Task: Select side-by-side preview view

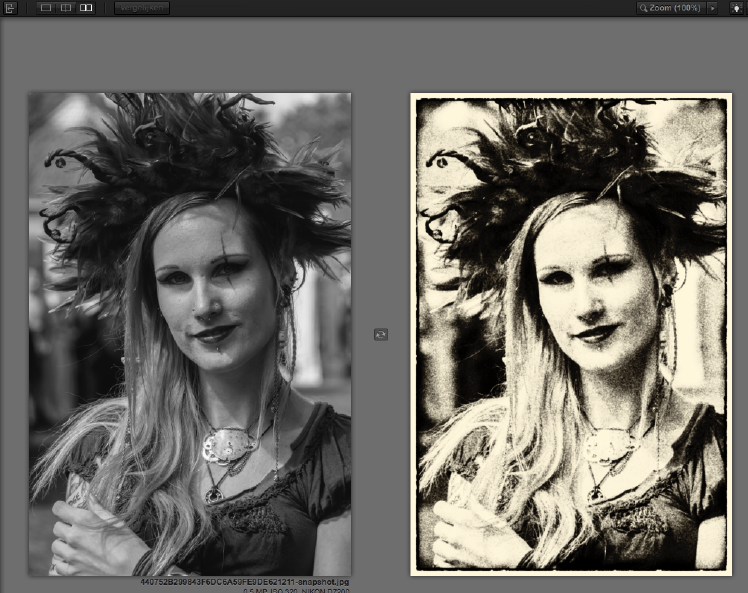Action: 86,8
